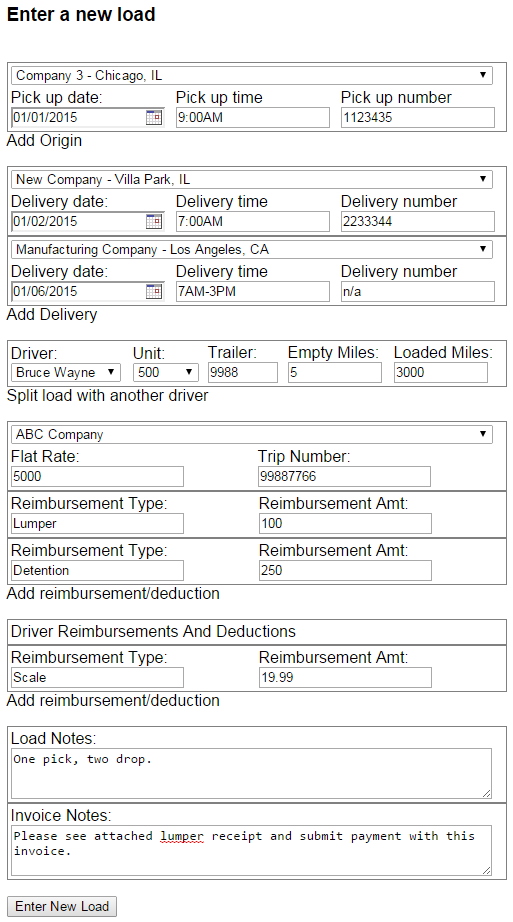Open the Unit dropdown showing 500
Screen dimensions: 513x922
coord(166,372)
